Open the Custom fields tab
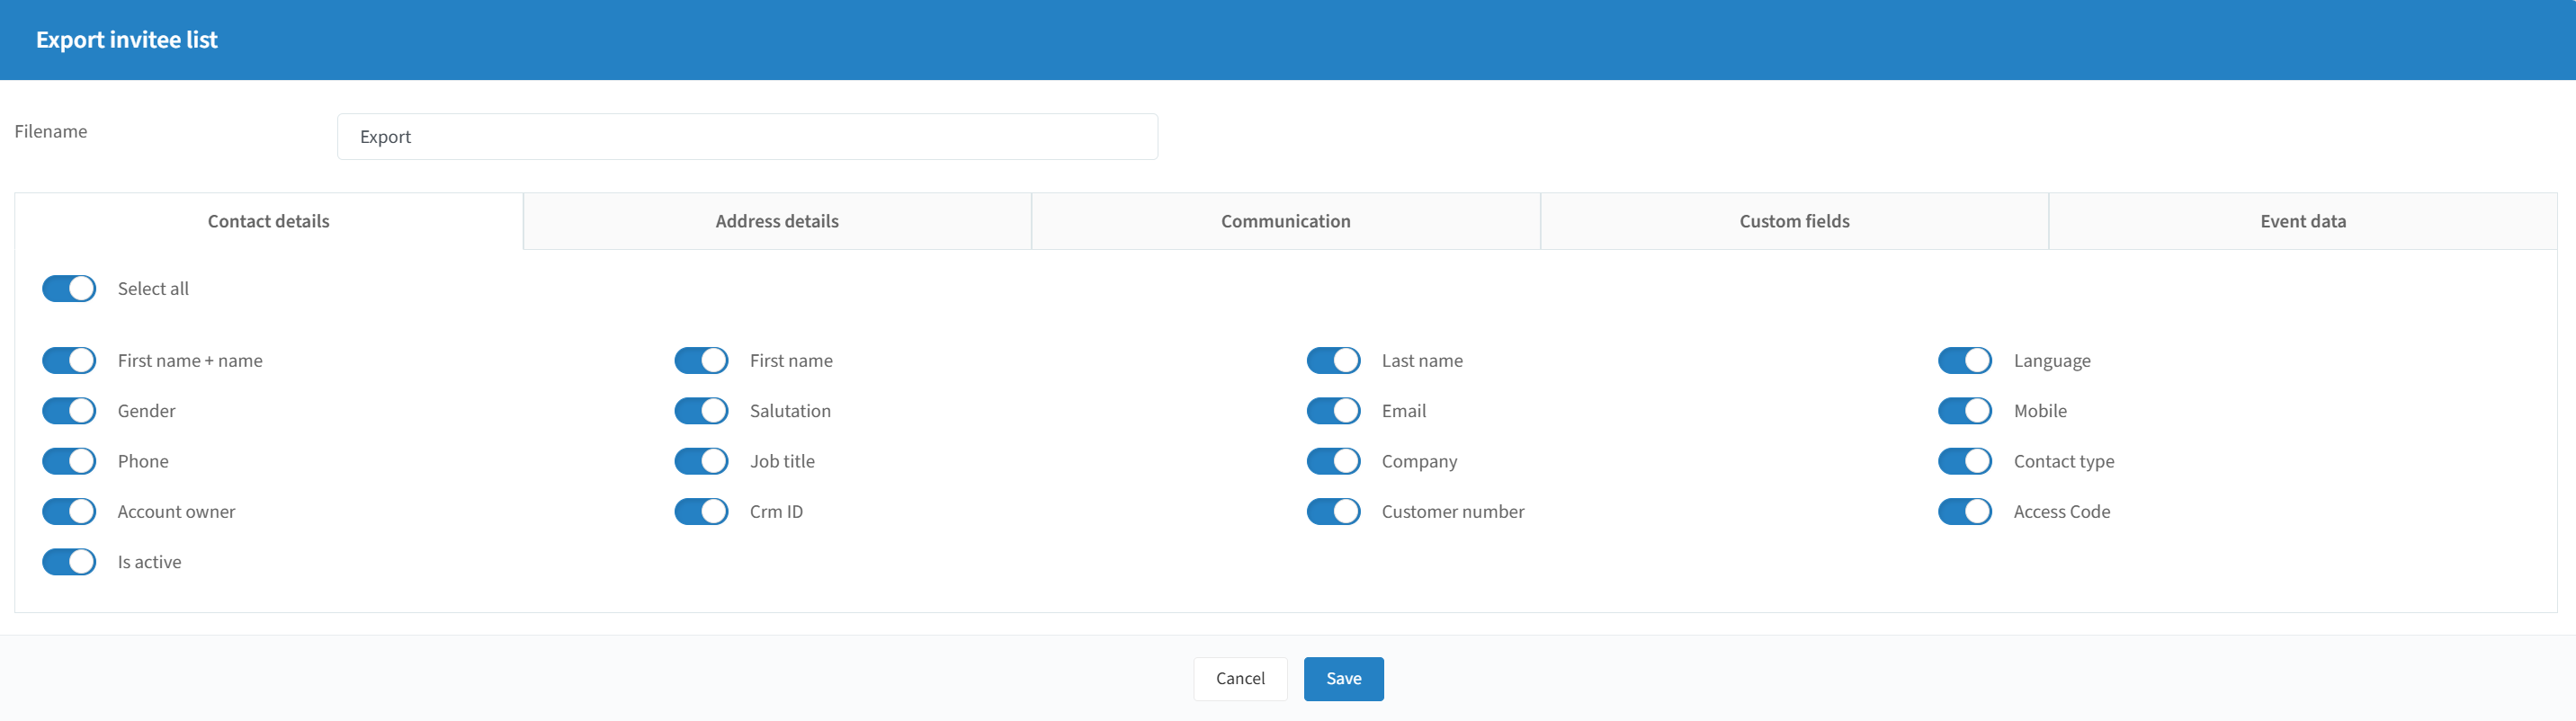 point(1794,221)
